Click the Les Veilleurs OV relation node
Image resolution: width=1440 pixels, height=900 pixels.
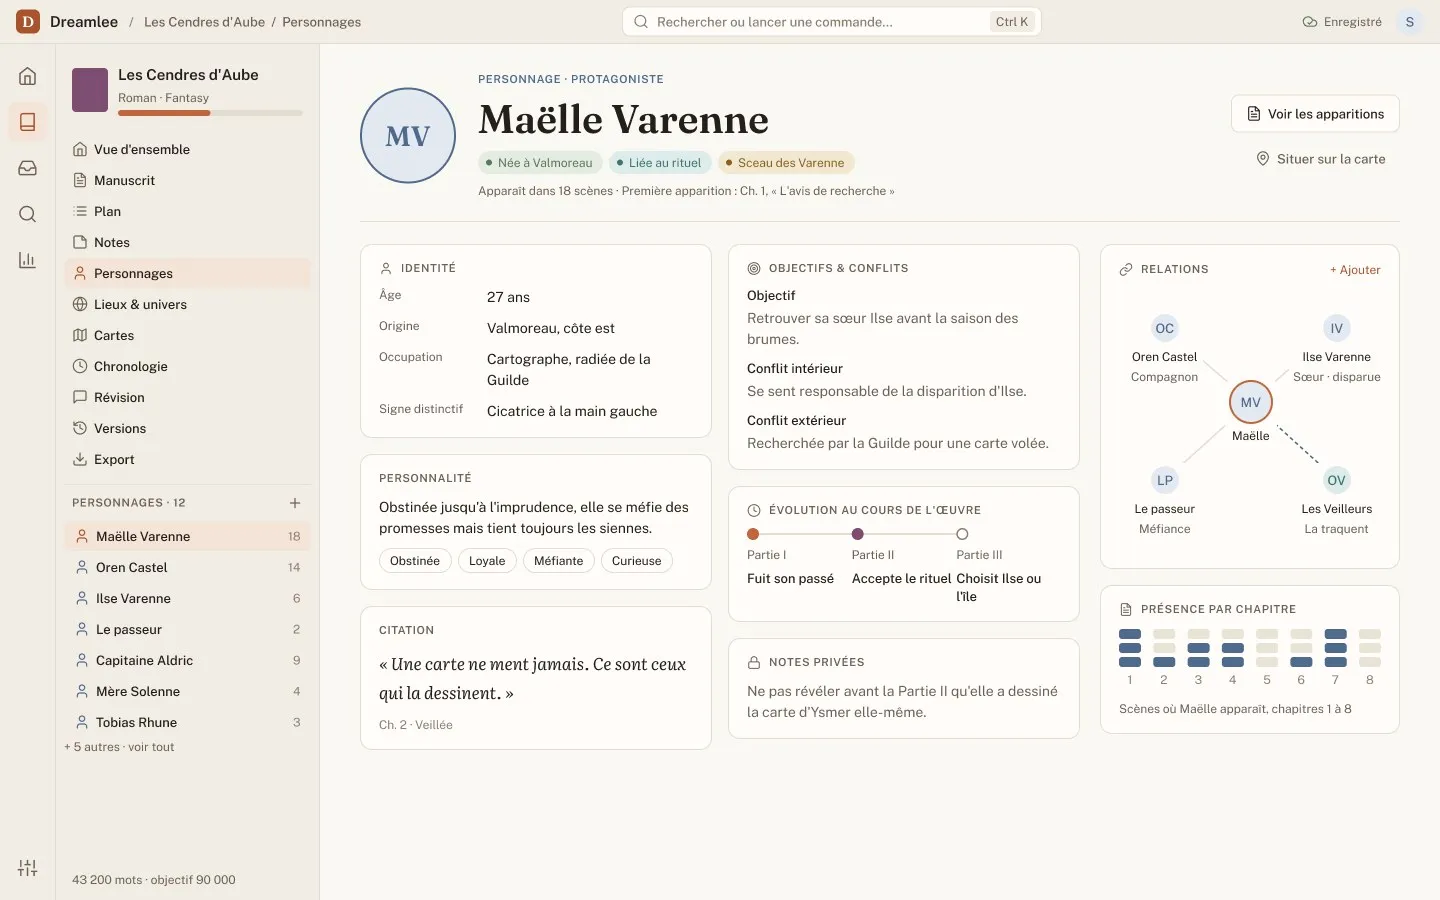coord(1337,481)
